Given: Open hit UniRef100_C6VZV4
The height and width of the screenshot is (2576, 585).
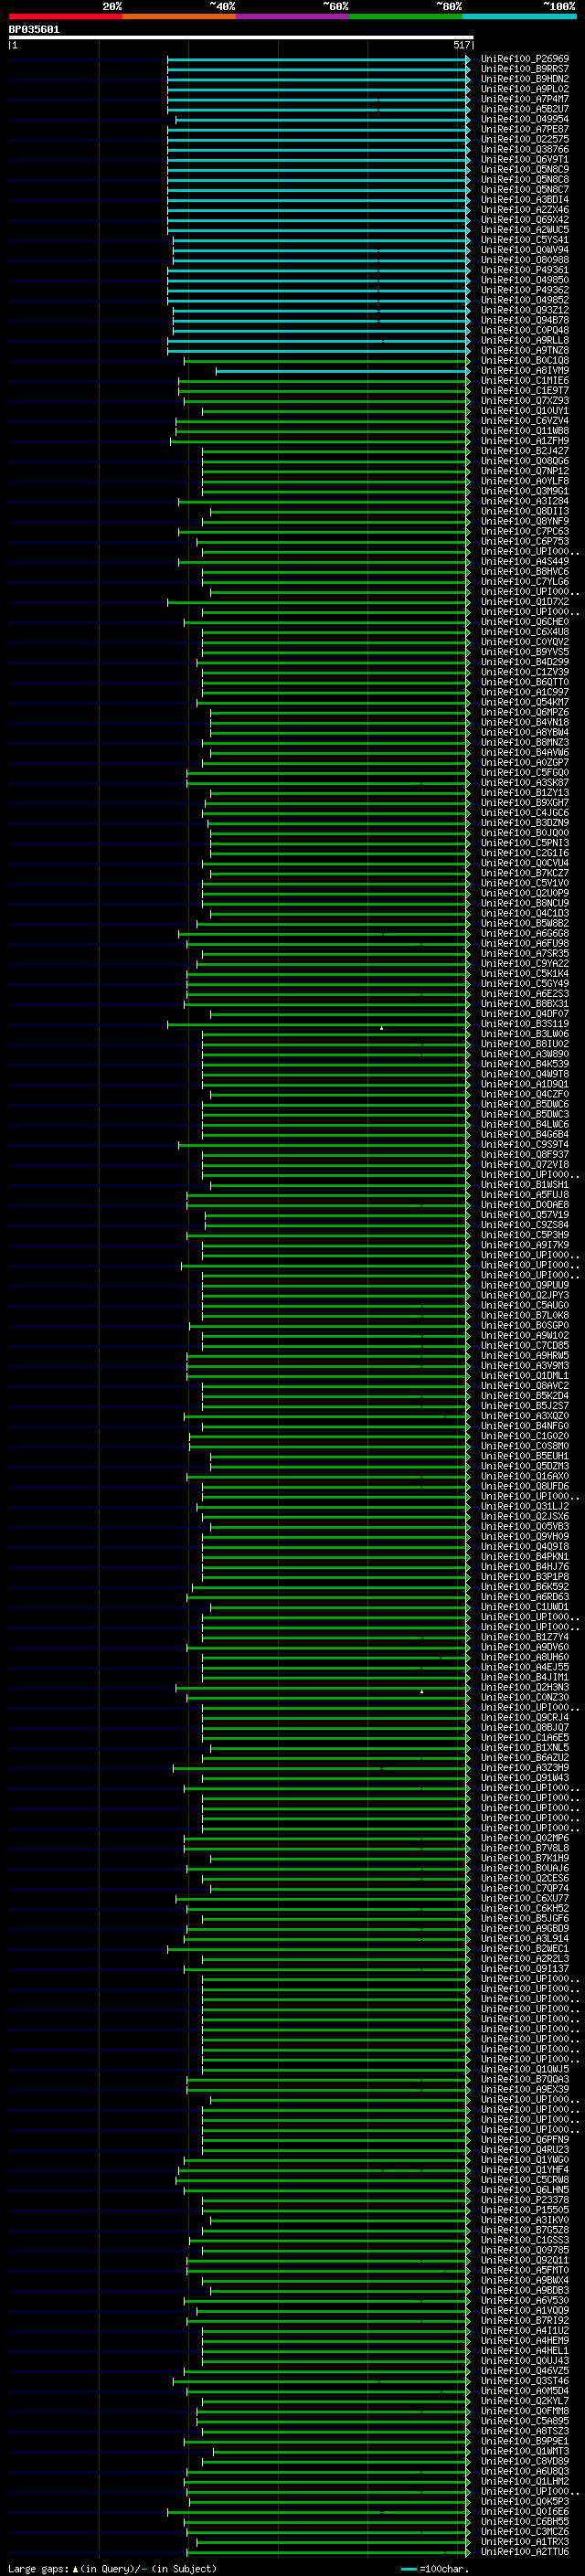Looking at the screenshot, I should (x=525, y=421).
